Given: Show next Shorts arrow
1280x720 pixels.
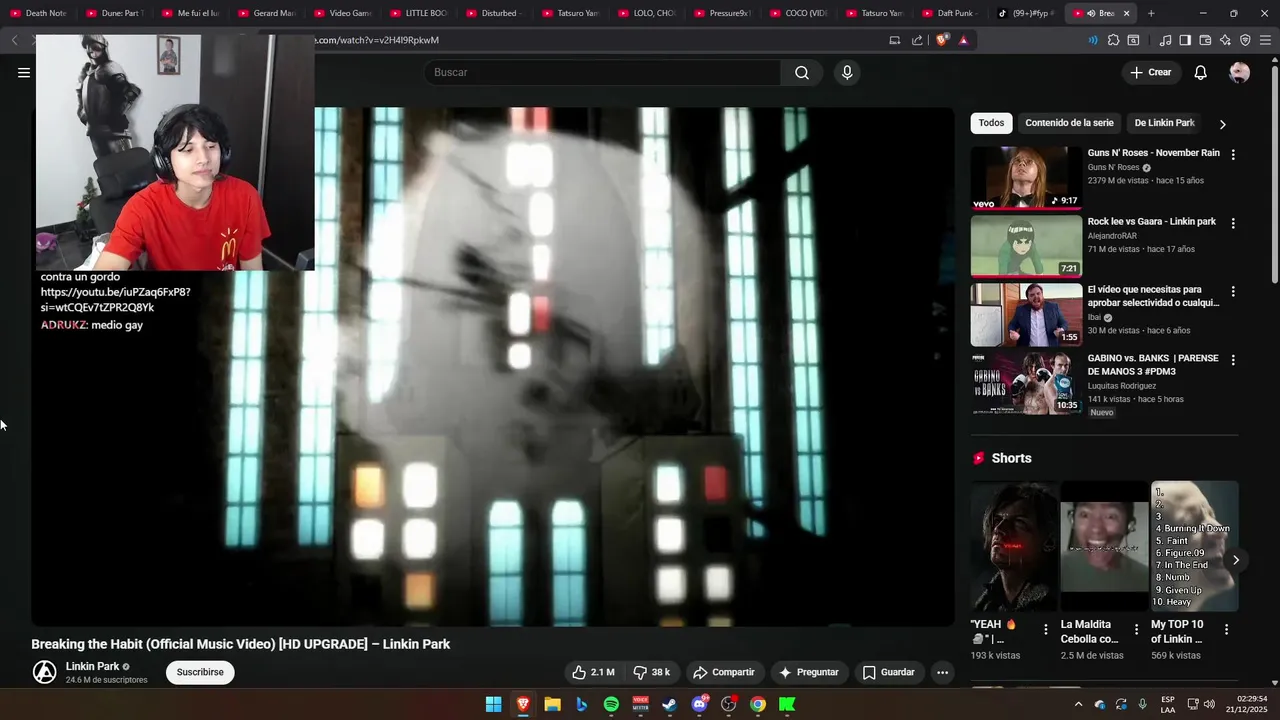Looking at the screenshot, I should 1235,560.
